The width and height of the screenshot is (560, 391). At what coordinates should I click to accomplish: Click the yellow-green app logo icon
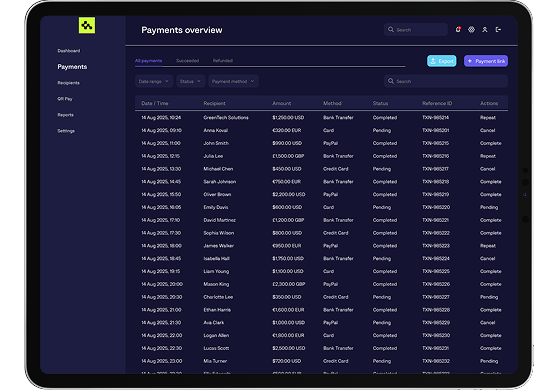[87, 25]
